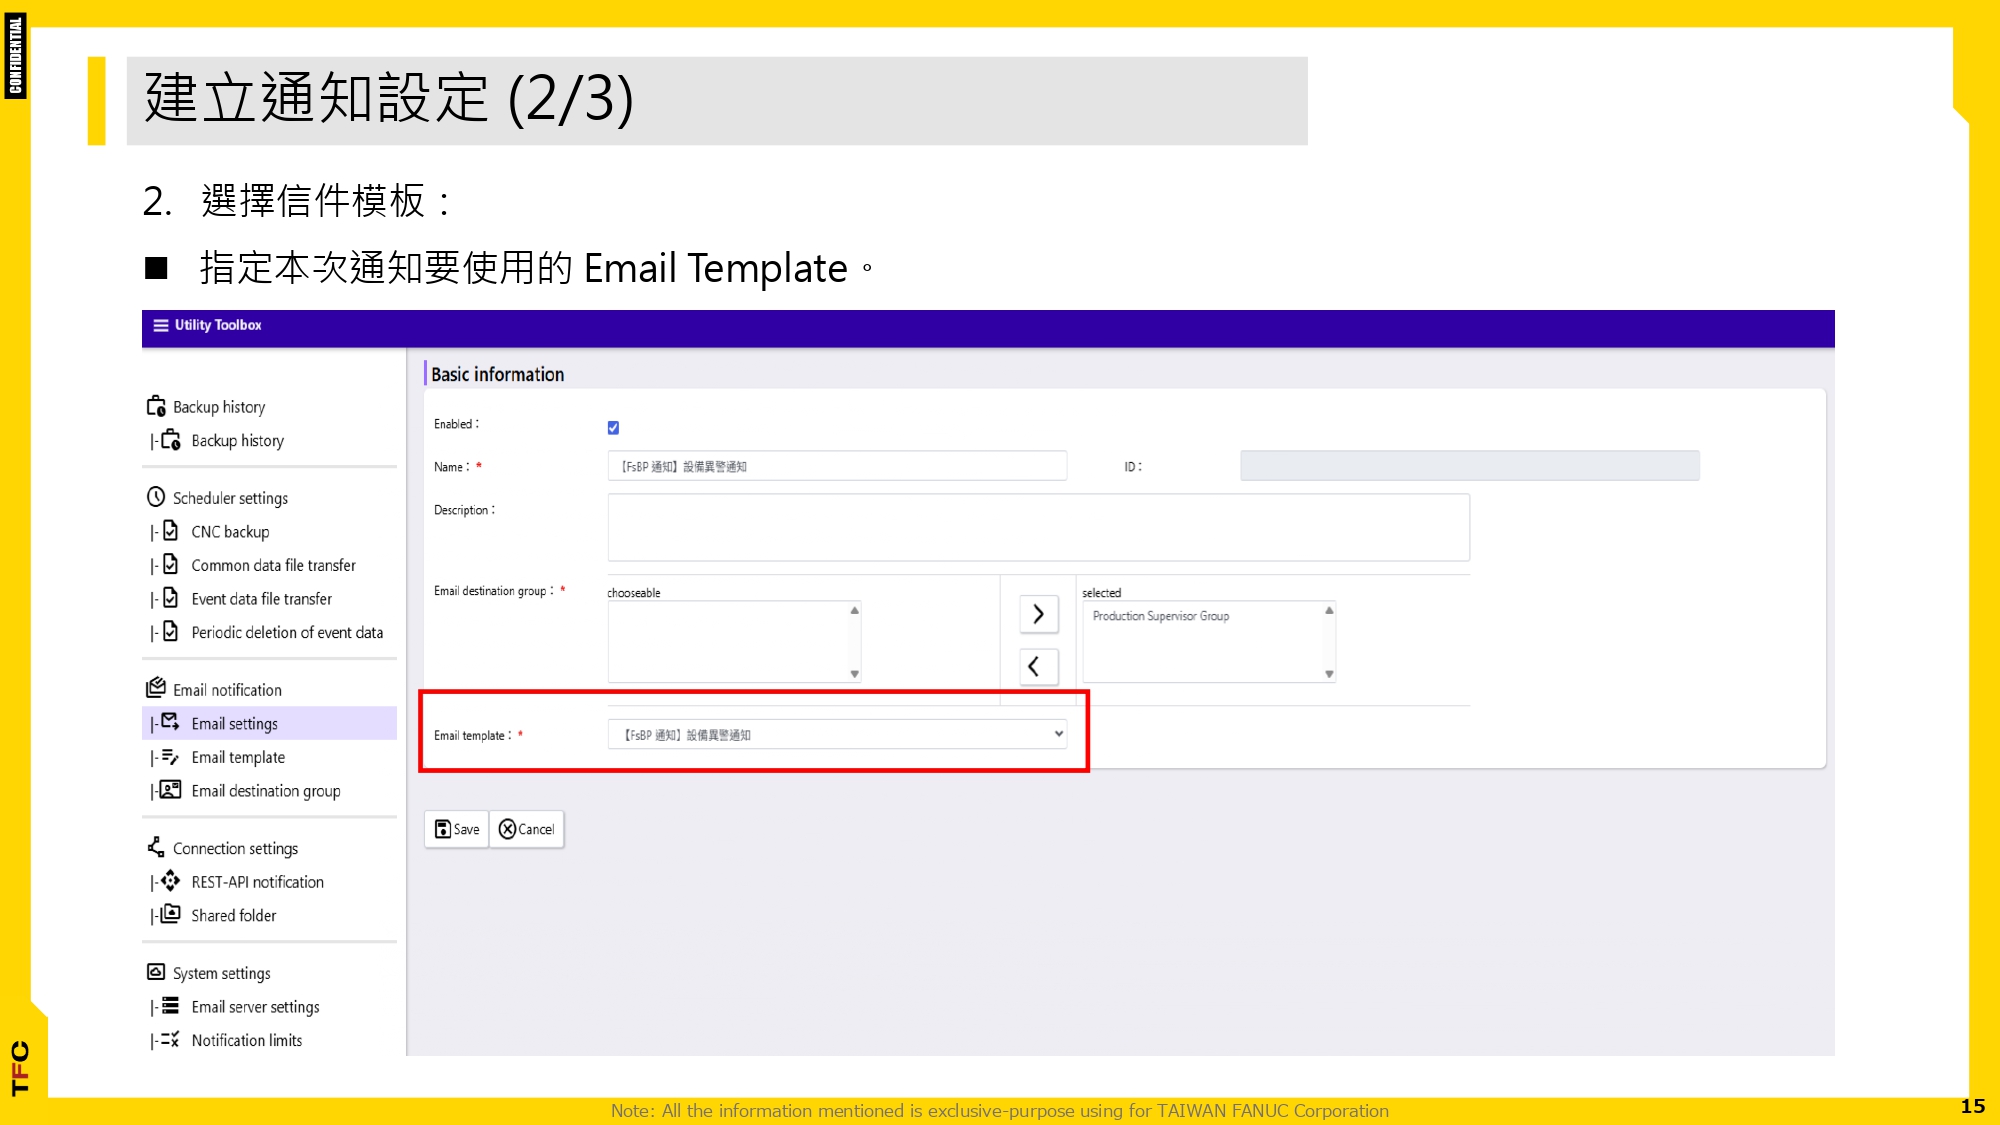Click the Notification limits icon
The image size is (2000, 1125).
(x=168, y=1040)
